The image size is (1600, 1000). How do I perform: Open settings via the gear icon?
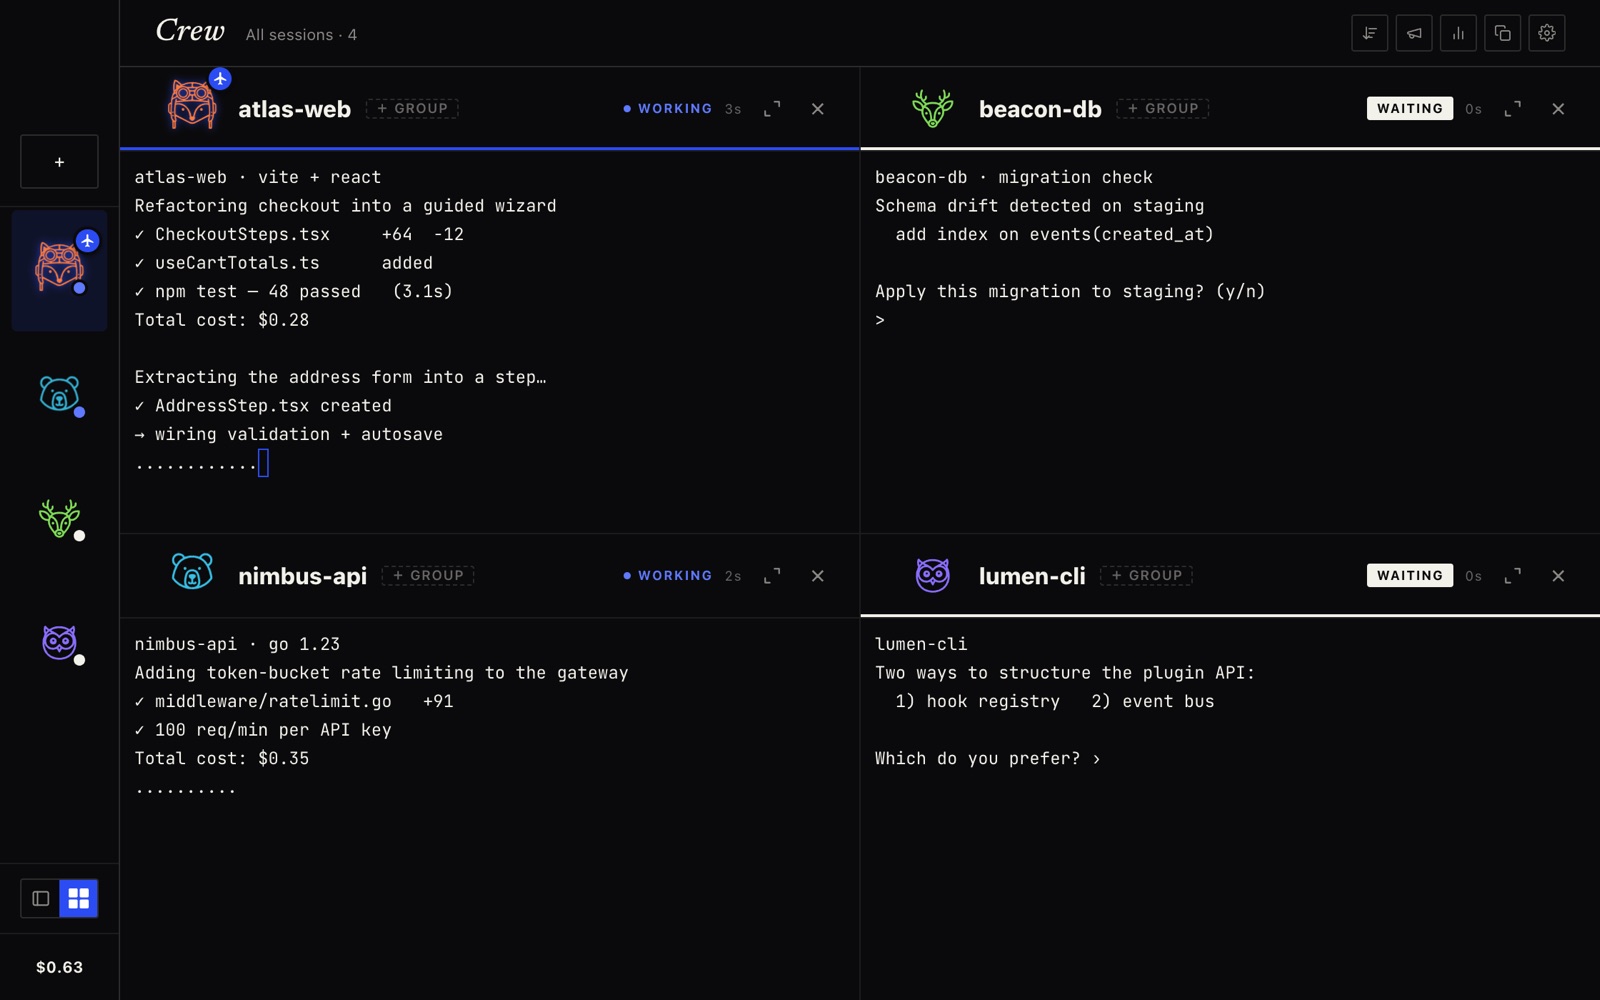point(1547,33)
